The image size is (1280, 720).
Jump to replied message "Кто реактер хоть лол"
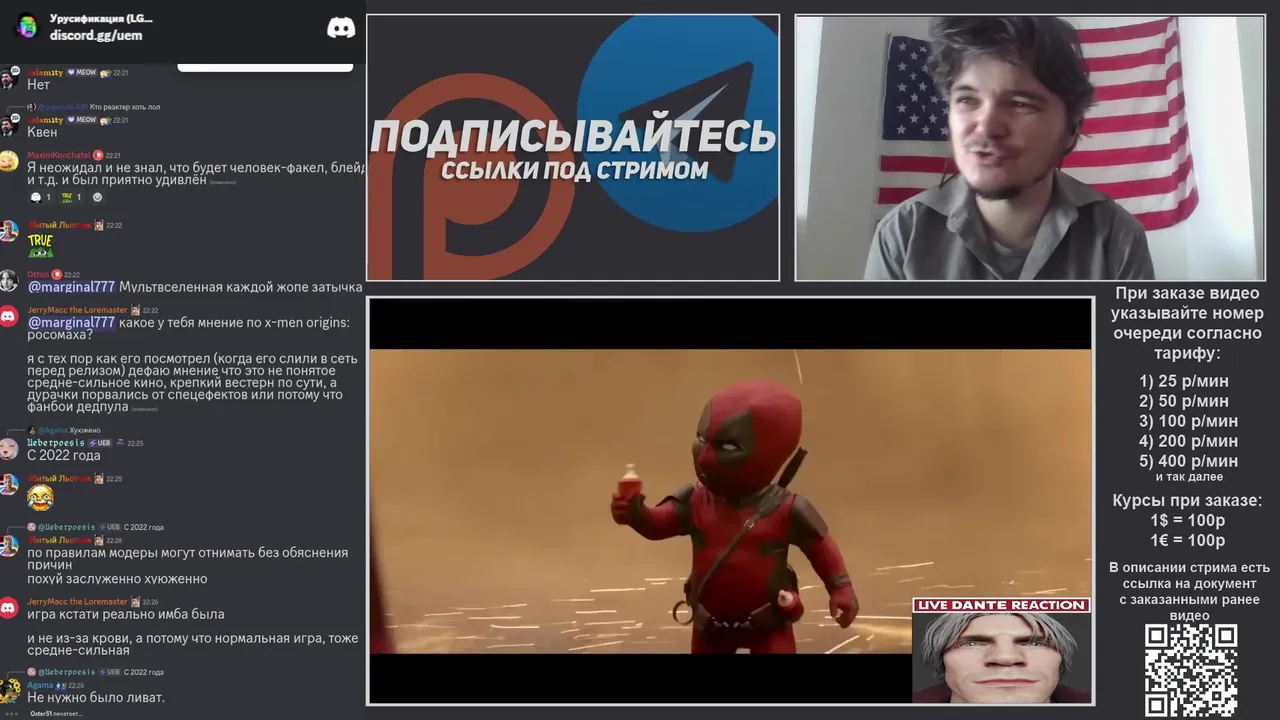(x=125, y=107)
